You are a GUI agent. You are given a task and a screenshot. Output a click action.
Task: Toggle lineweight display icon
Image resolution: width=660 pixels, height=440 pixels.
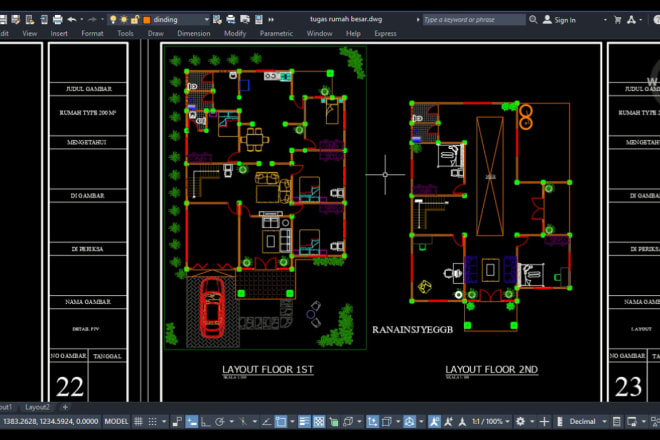(304, 421)
